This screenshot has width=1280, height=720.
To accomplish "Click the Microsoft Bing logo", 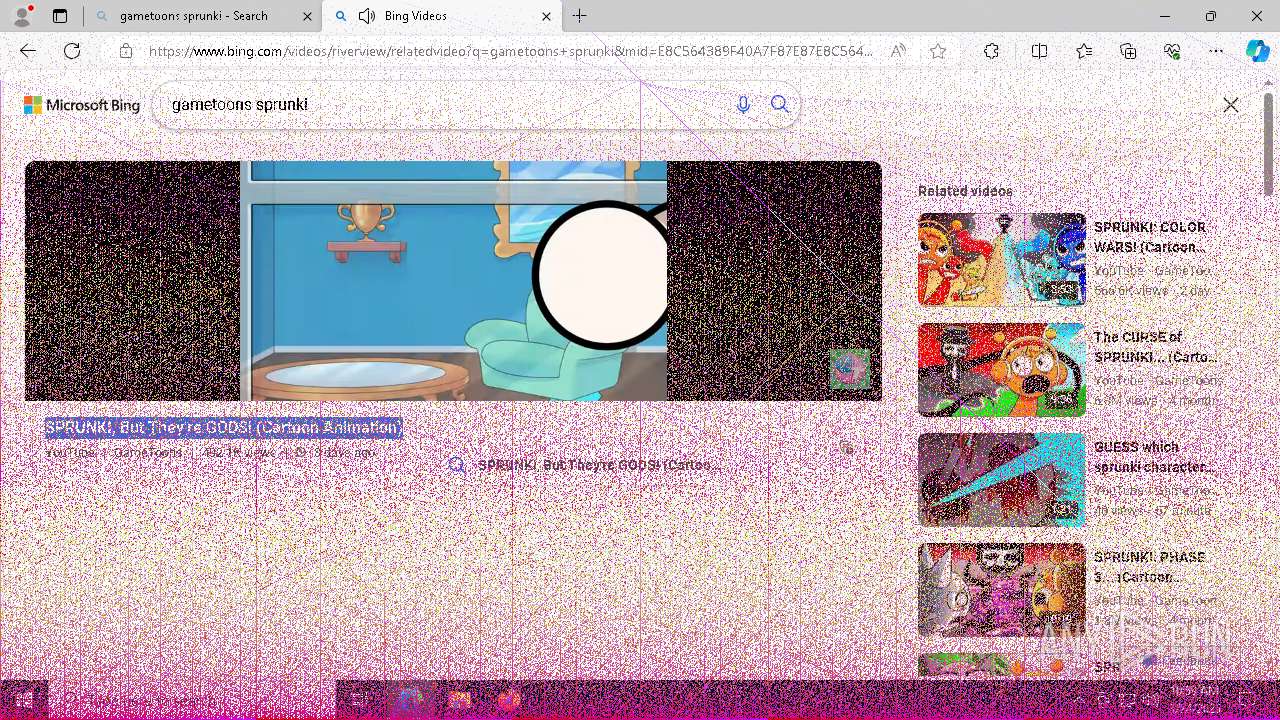I will 82,105.
